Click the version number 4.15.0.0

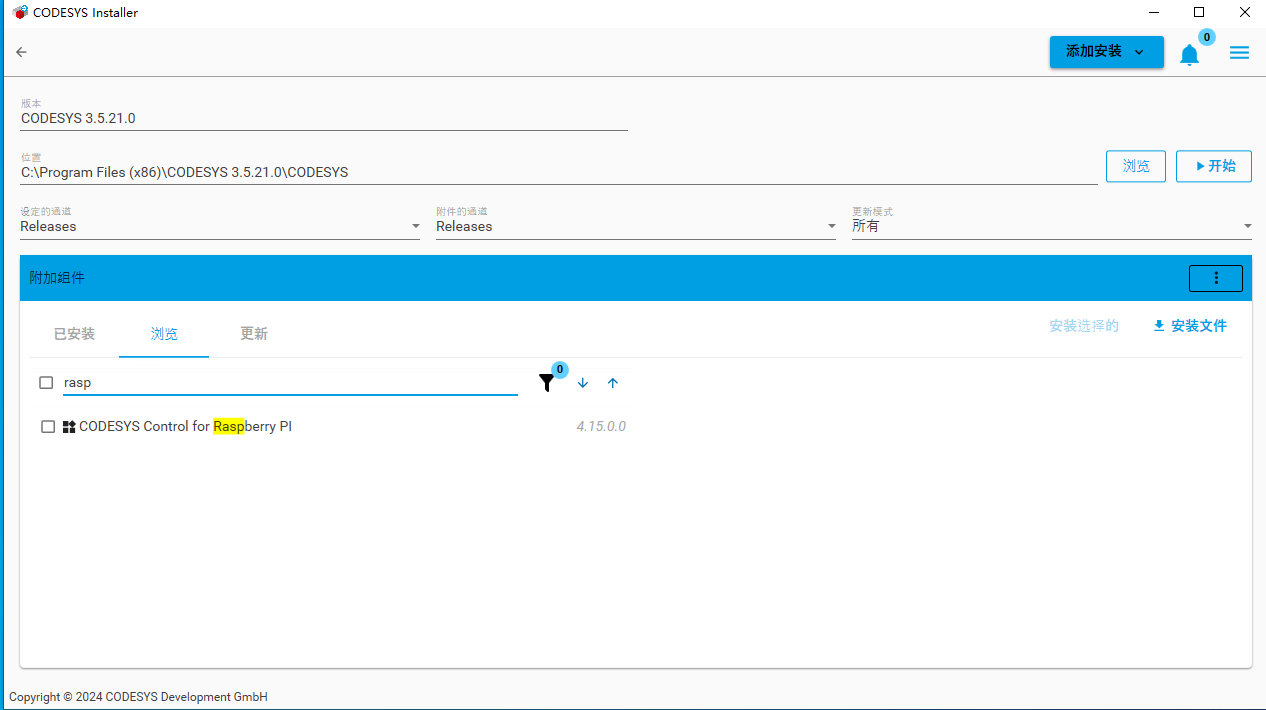601,427
